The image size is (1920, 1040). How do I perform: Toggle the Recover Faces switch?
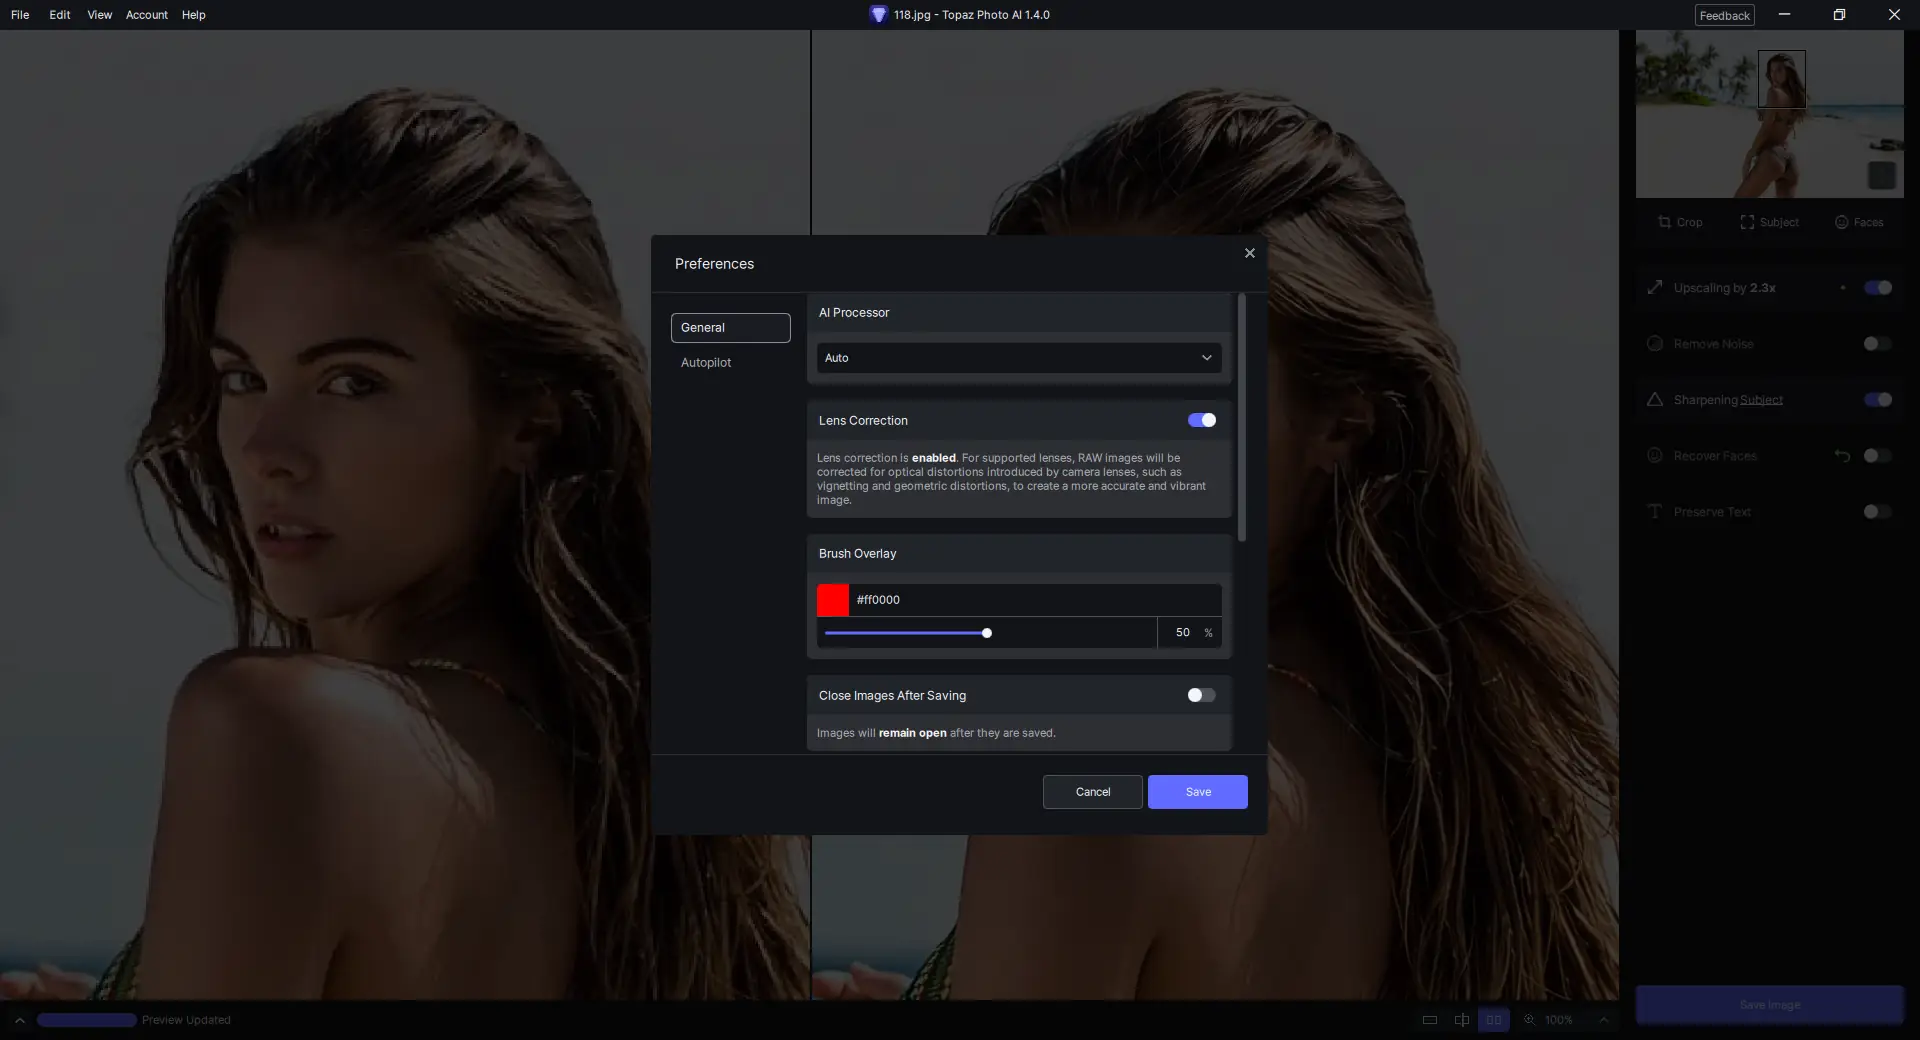click(1878, 456)
